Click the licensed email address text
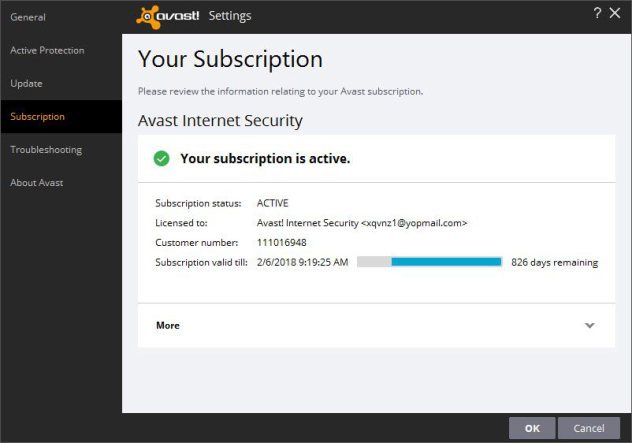Screen dimensions: 632x443 [x=414, y=223]
